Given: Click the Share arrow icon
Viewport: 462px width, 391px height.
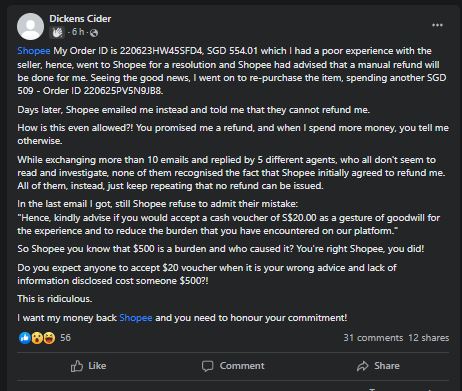Looking at the screenshot, I should tap(363, 366).
